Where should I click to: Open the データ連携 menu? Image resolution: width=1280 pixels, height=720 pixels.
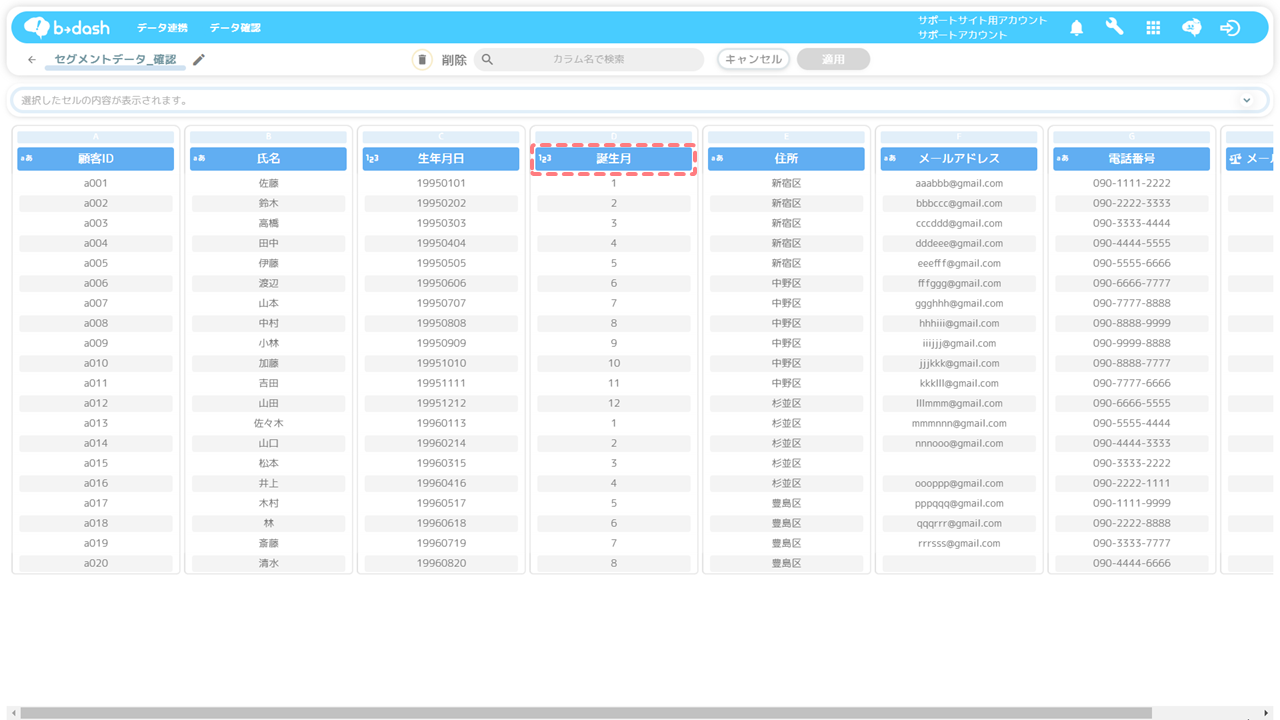pos(162,28)
